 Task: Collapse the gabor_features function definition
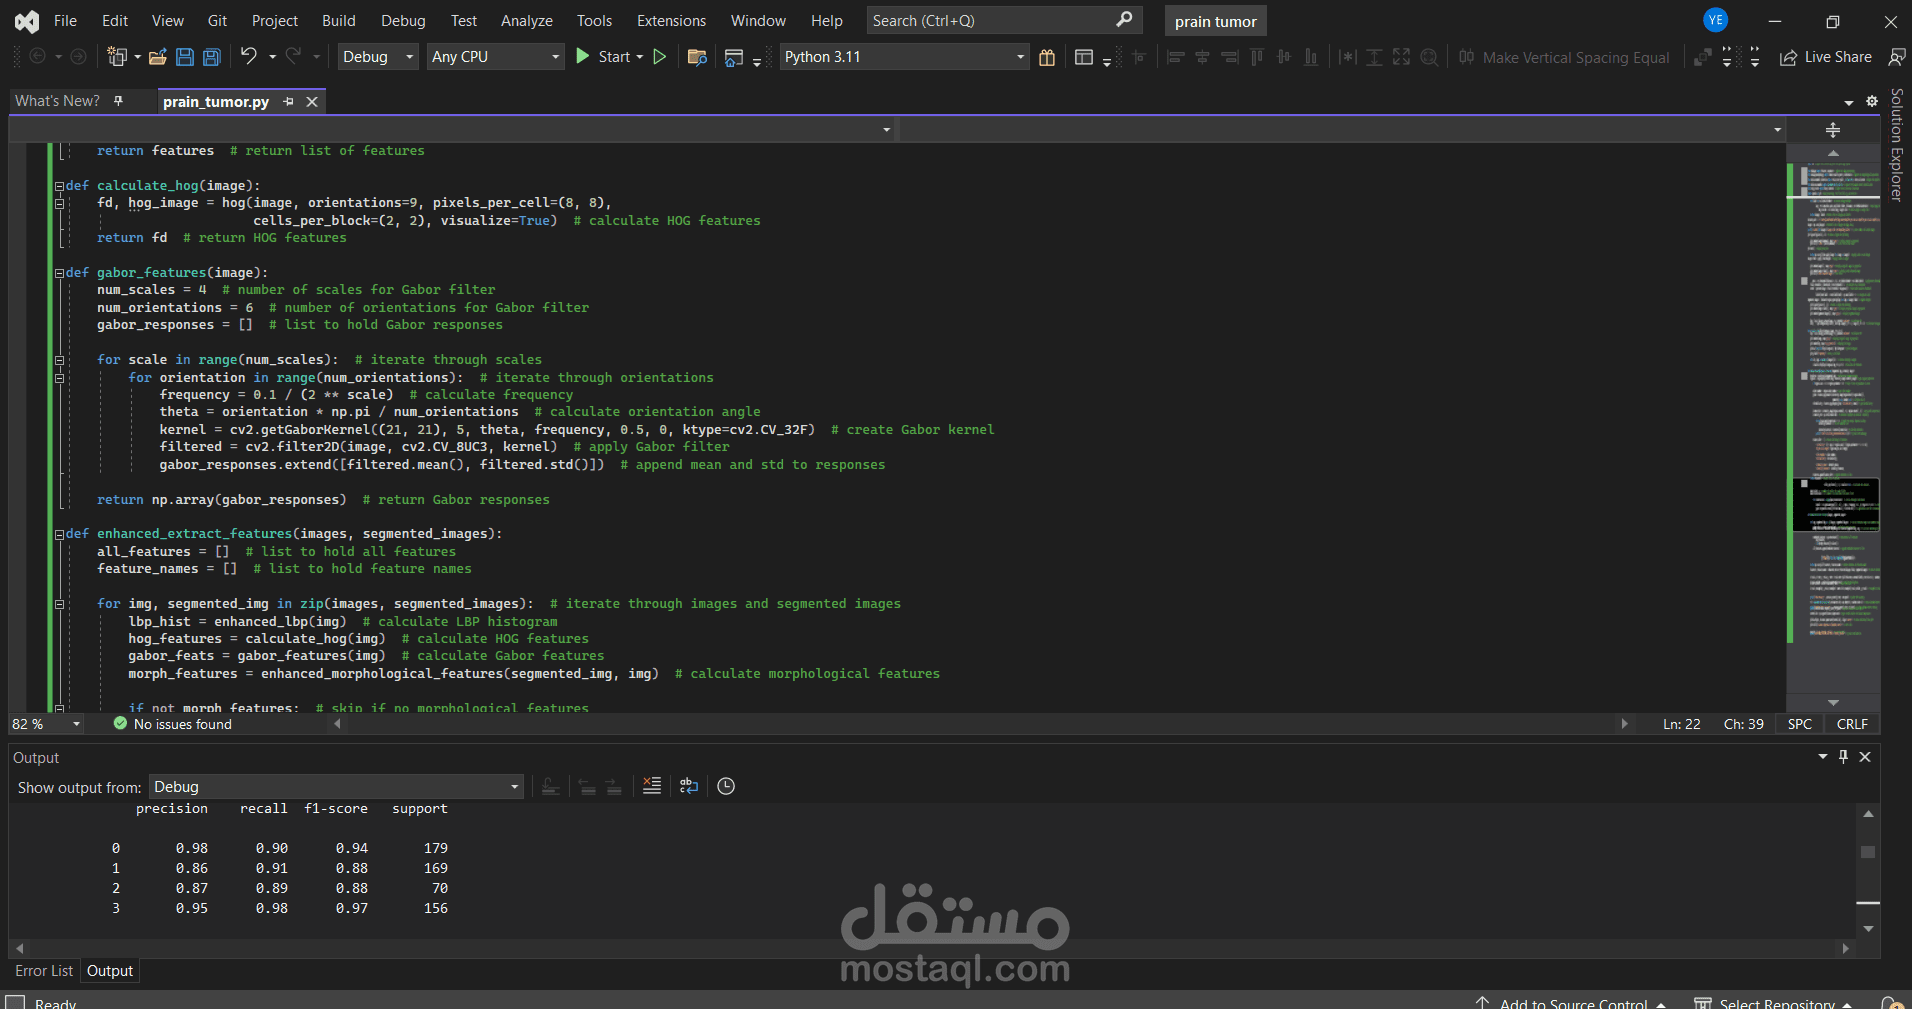tap(59, 273)
